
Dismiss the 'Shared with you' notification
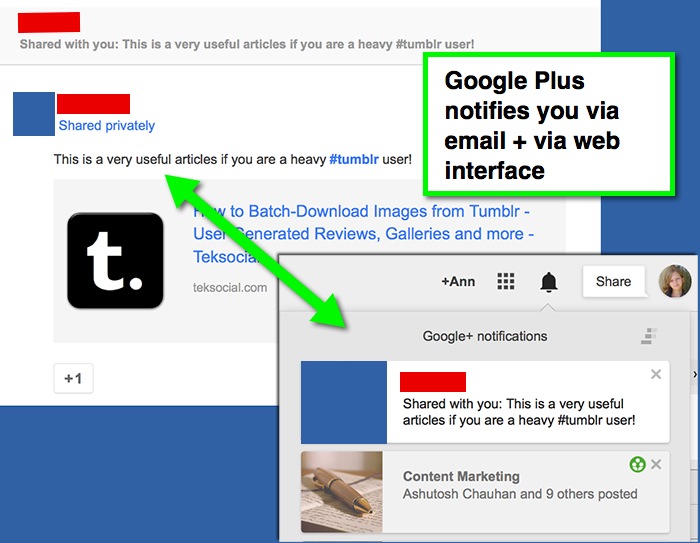(x=656, y=374)
